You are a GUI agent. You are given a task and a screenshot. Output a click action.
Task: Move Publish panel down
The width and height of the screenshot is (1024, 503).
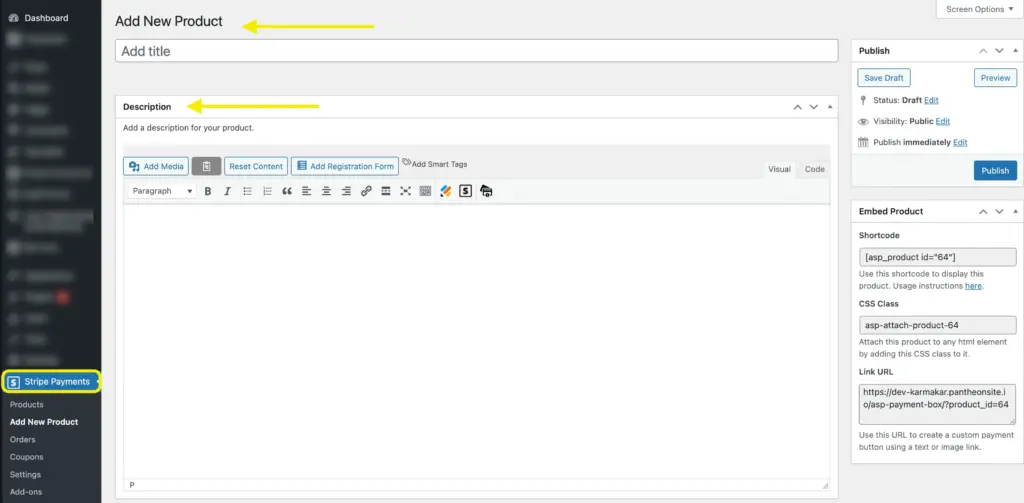[x=999, y=50]
